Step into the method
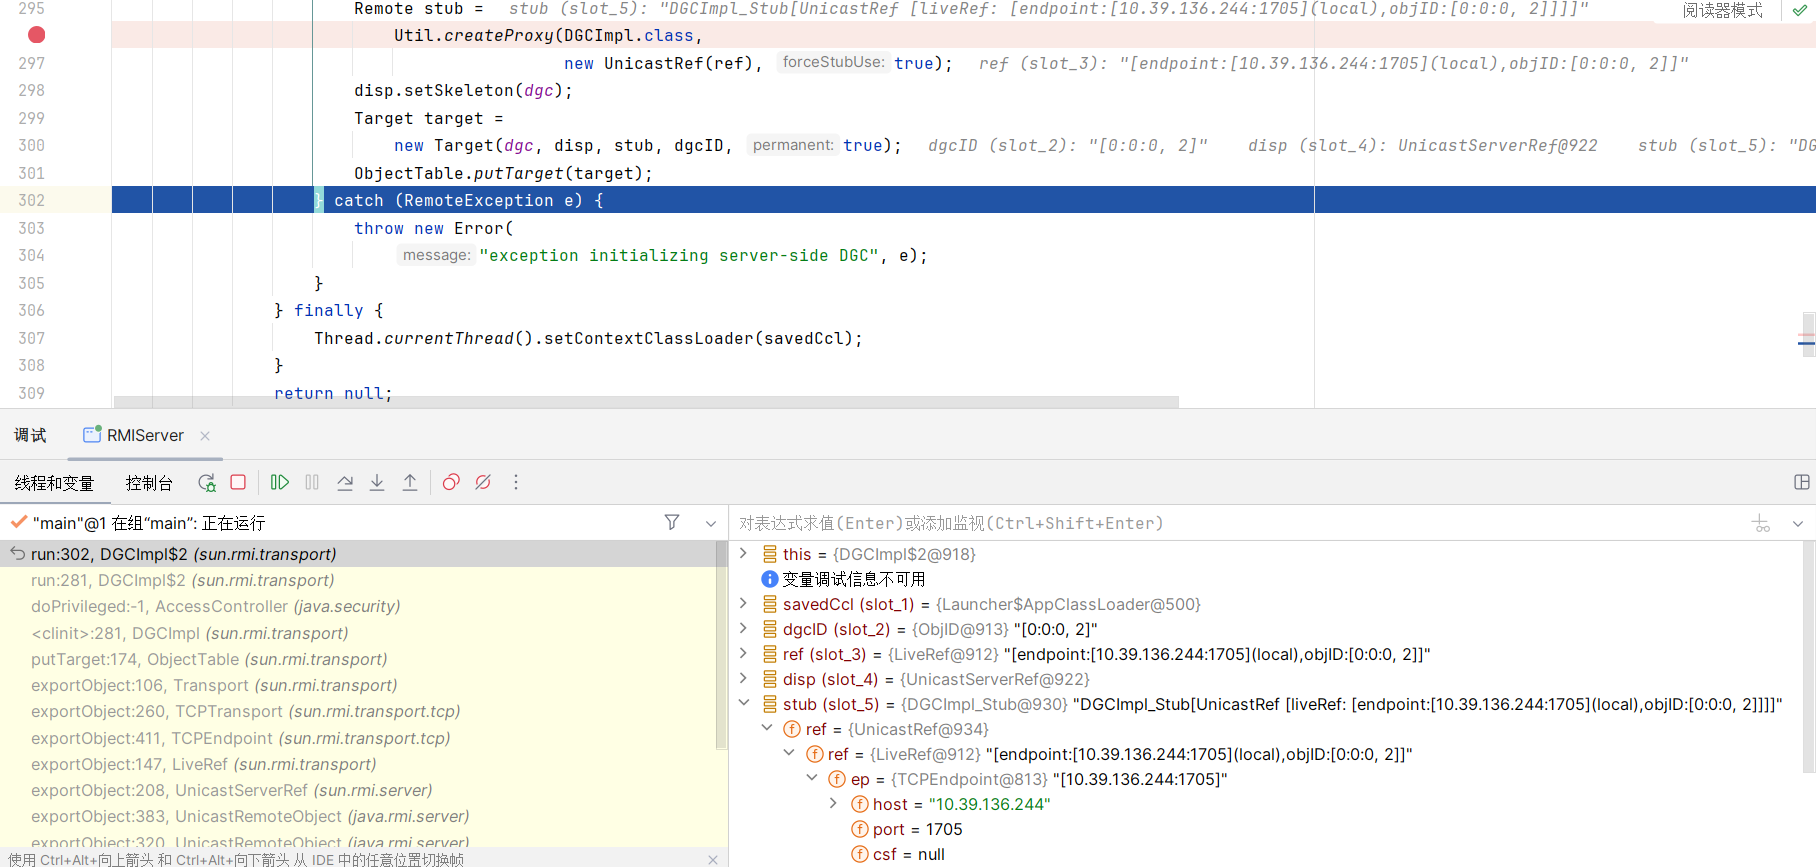Screen dimensions: 1816x867 pyautogui.click(x=377, y=483)
